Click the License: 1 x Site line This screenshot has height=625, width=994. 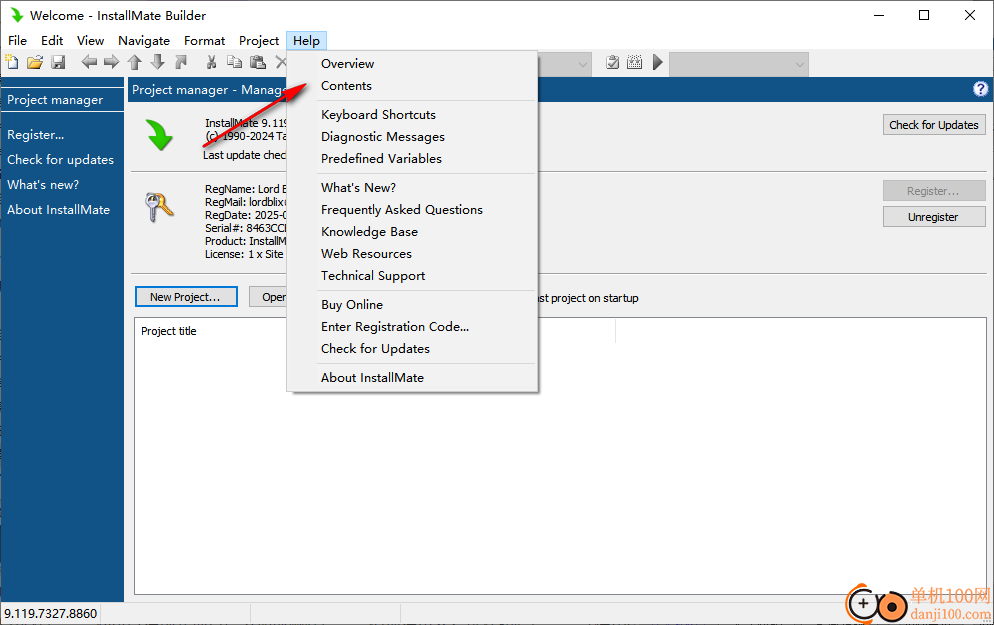coord(244,254)
